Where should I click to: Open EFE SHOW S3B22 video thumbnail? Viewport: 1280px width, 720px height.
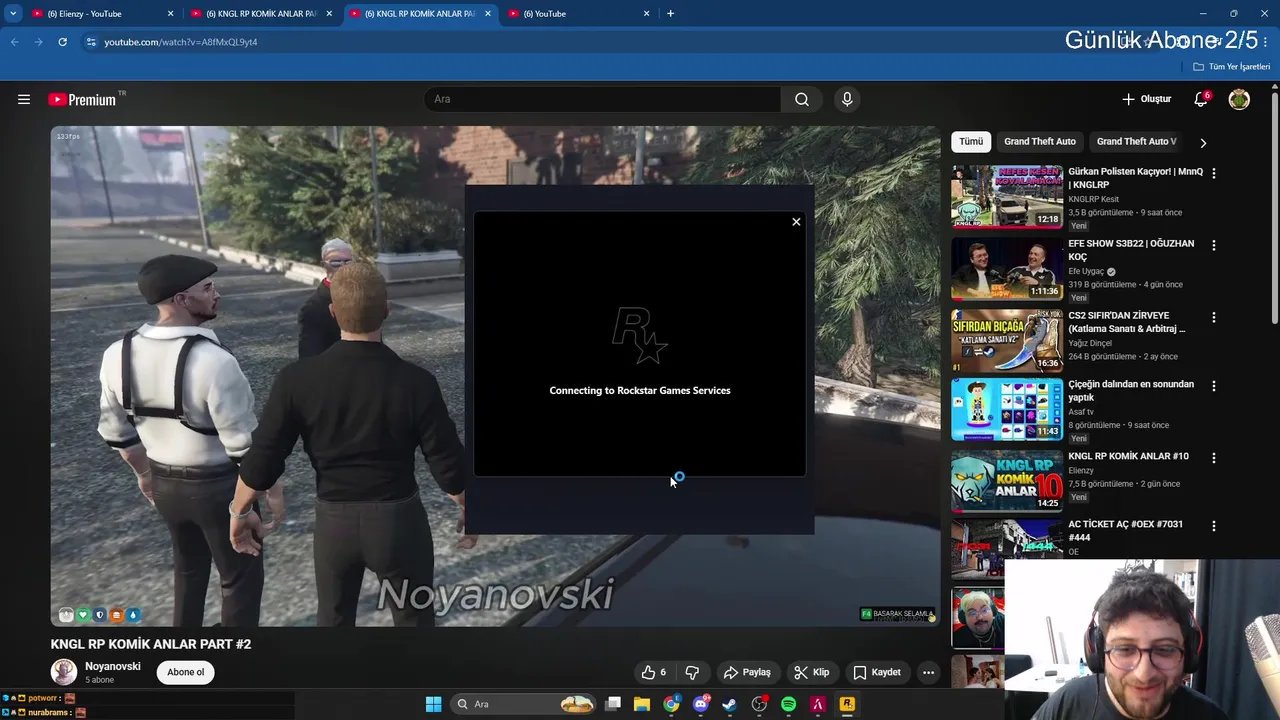tap(1007, 269)
